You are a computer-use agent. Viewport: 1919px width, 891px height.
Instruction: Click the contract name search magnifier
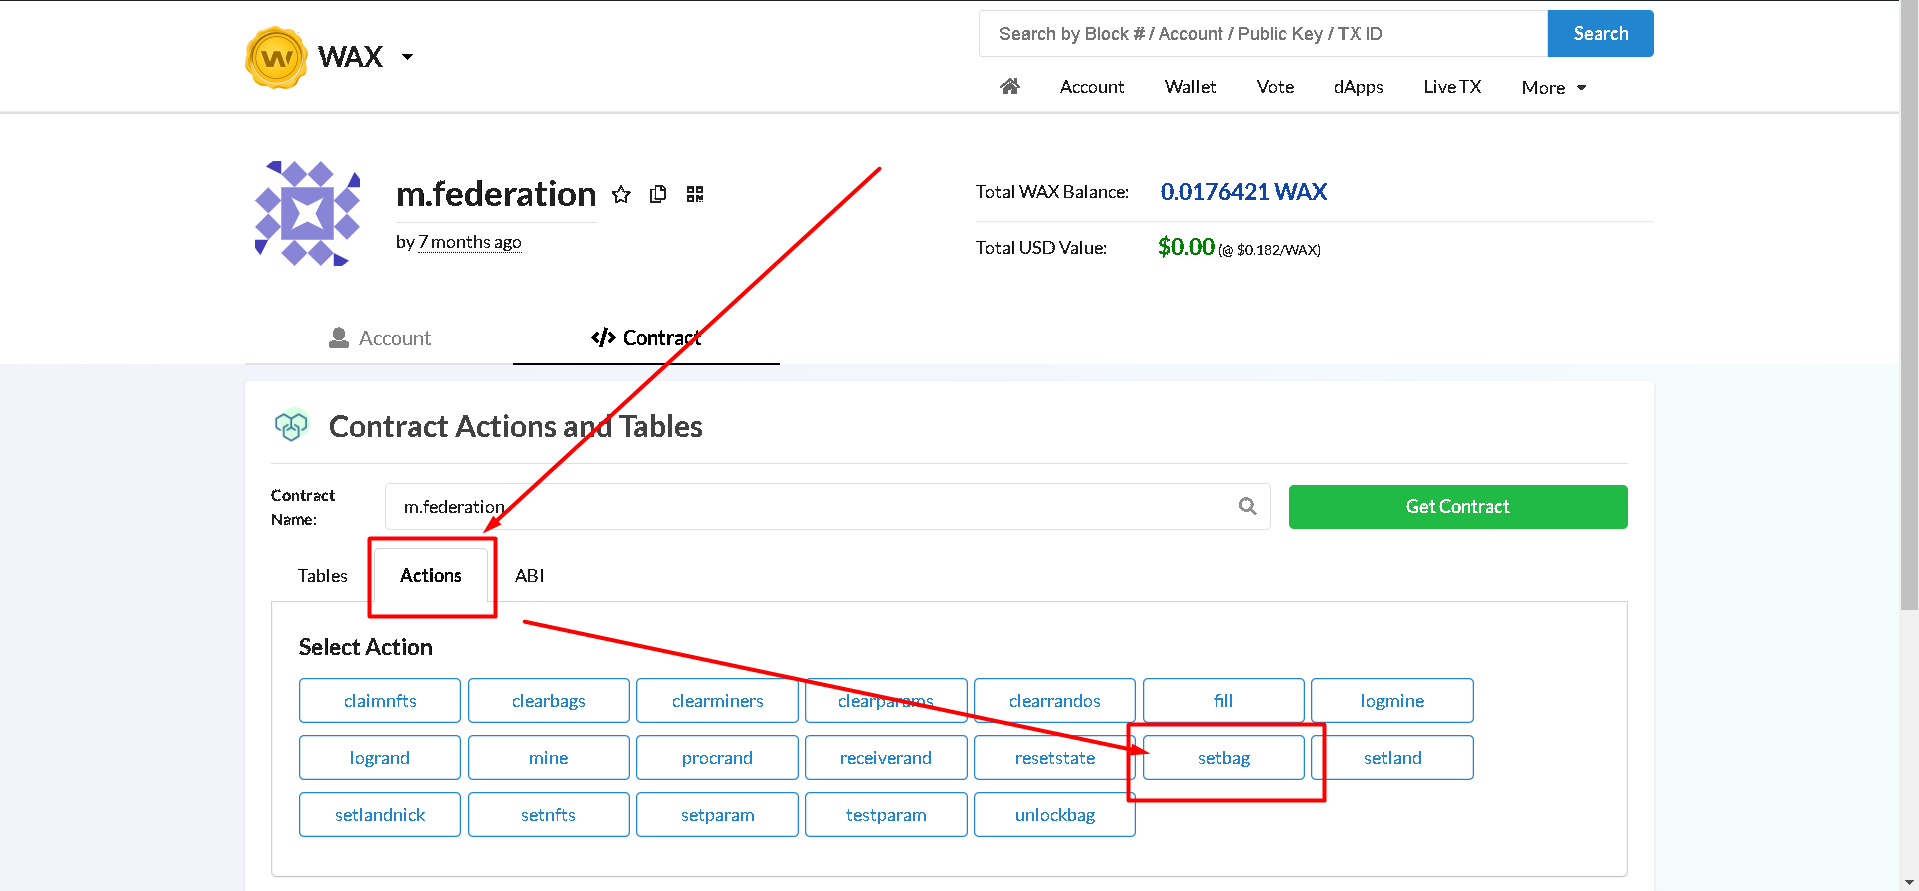[1247, 506]
